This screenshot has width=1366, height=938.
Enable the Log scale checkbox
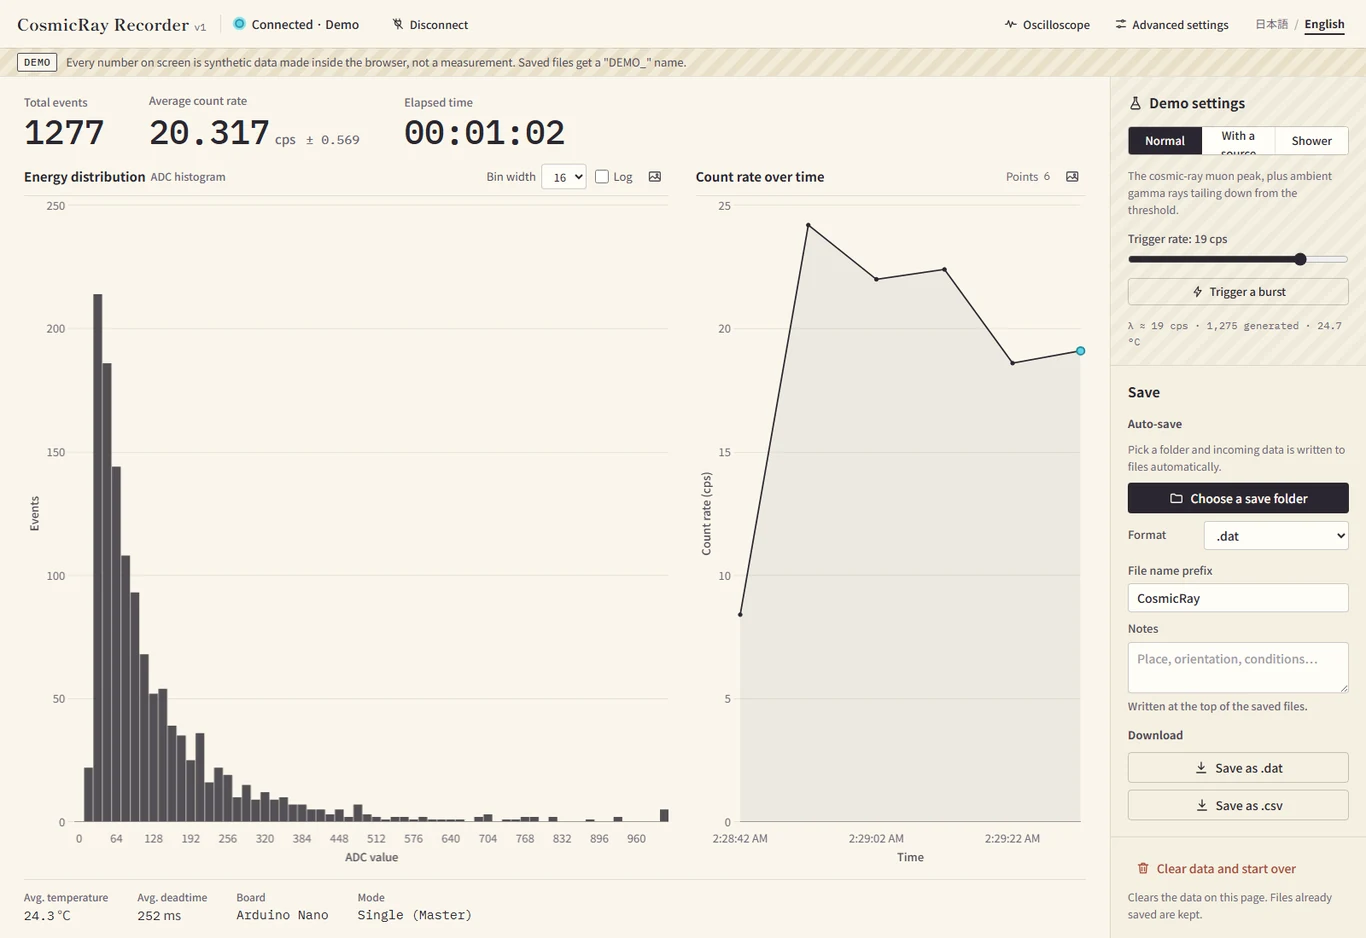pos(602,177)
